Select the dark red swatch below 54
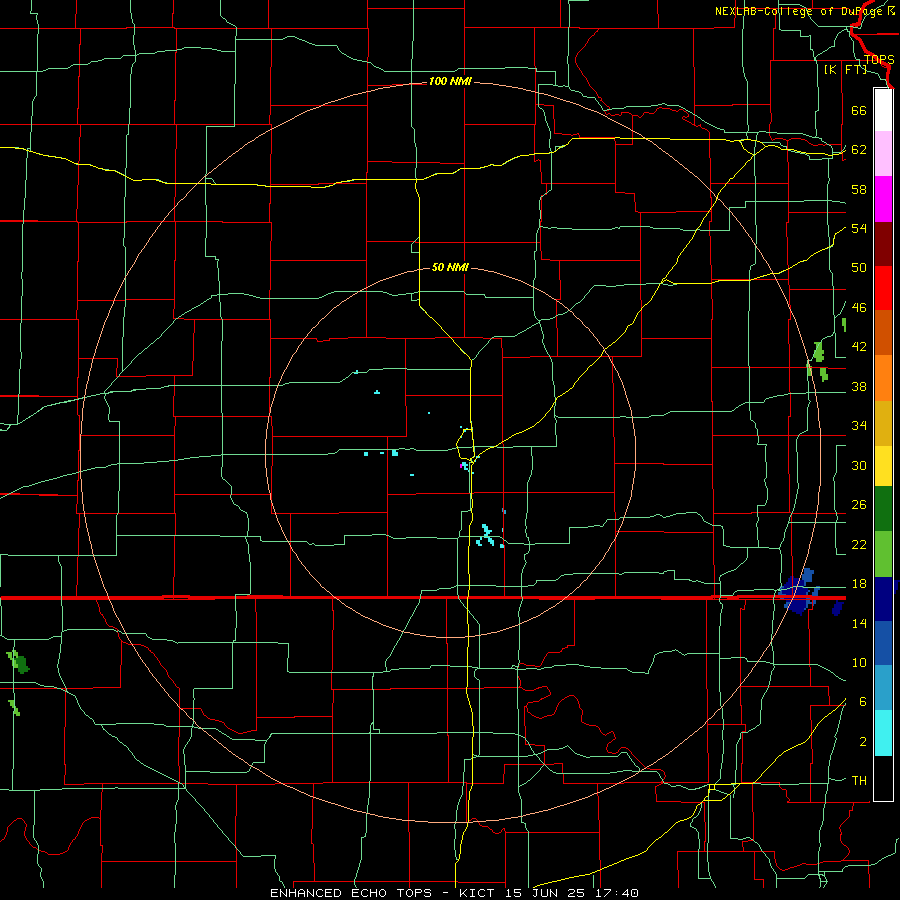Viewport: 900px width, 900px height. (883, 244)
